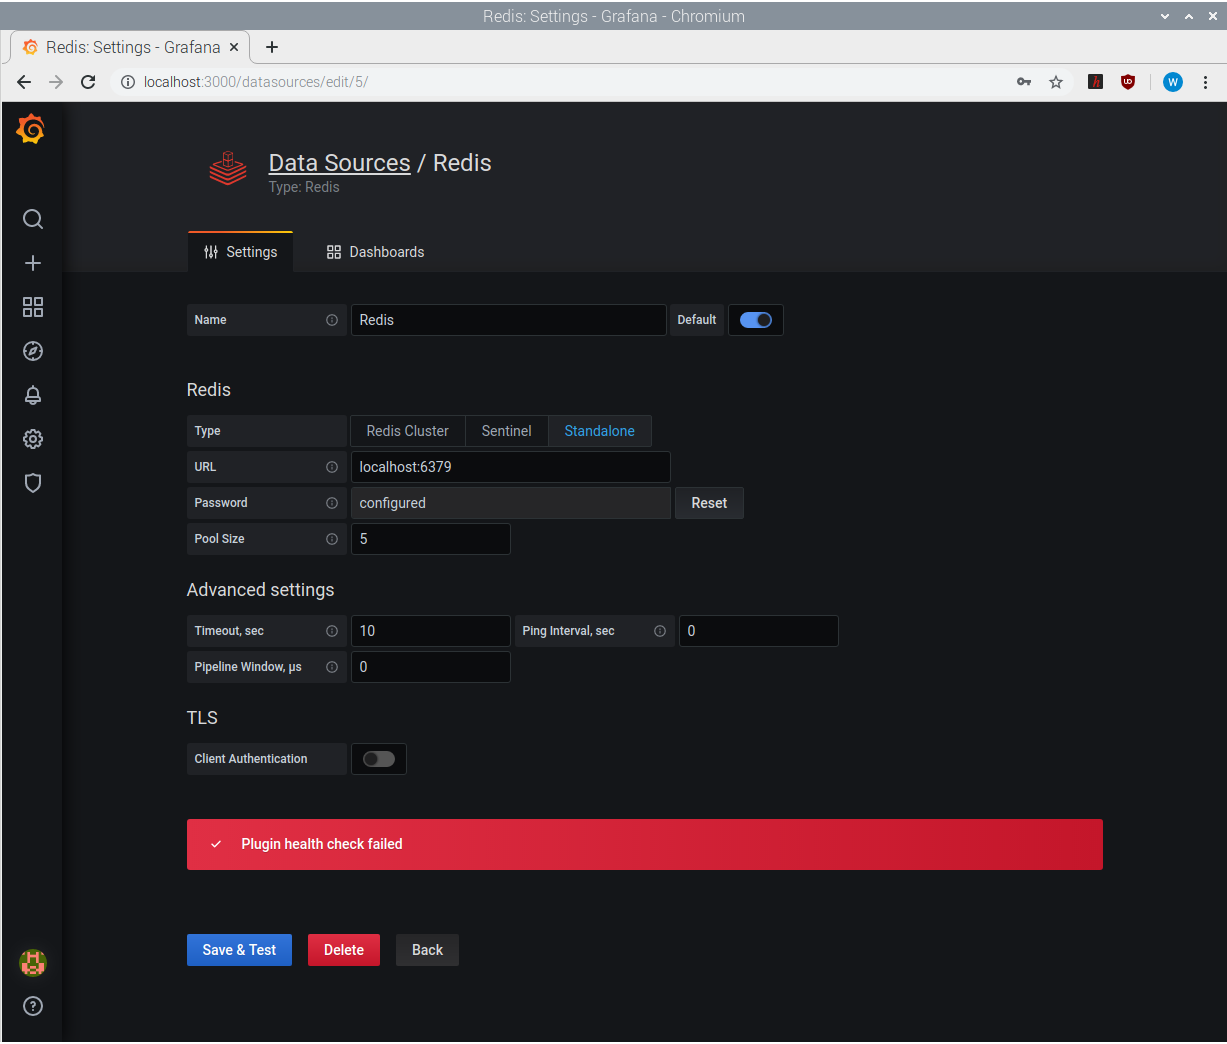Open the Dashboards grid icon
Image resolution: width=1227 pixels, height=1044 pixels.
[x=32, y=307]
